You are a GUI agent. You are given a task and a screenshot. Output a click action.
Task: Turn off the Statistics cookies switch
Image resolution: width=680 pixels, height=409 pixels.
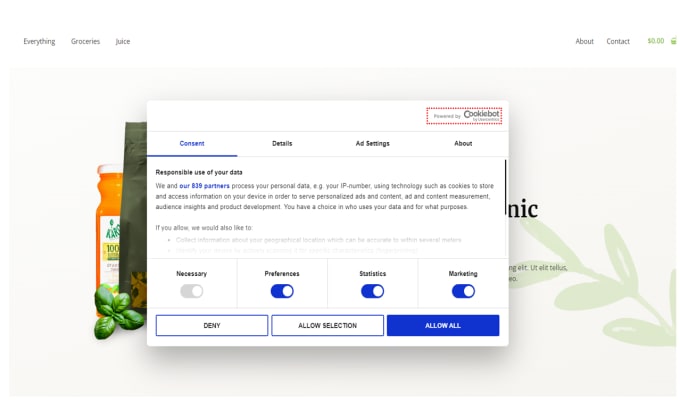(373, 291)
